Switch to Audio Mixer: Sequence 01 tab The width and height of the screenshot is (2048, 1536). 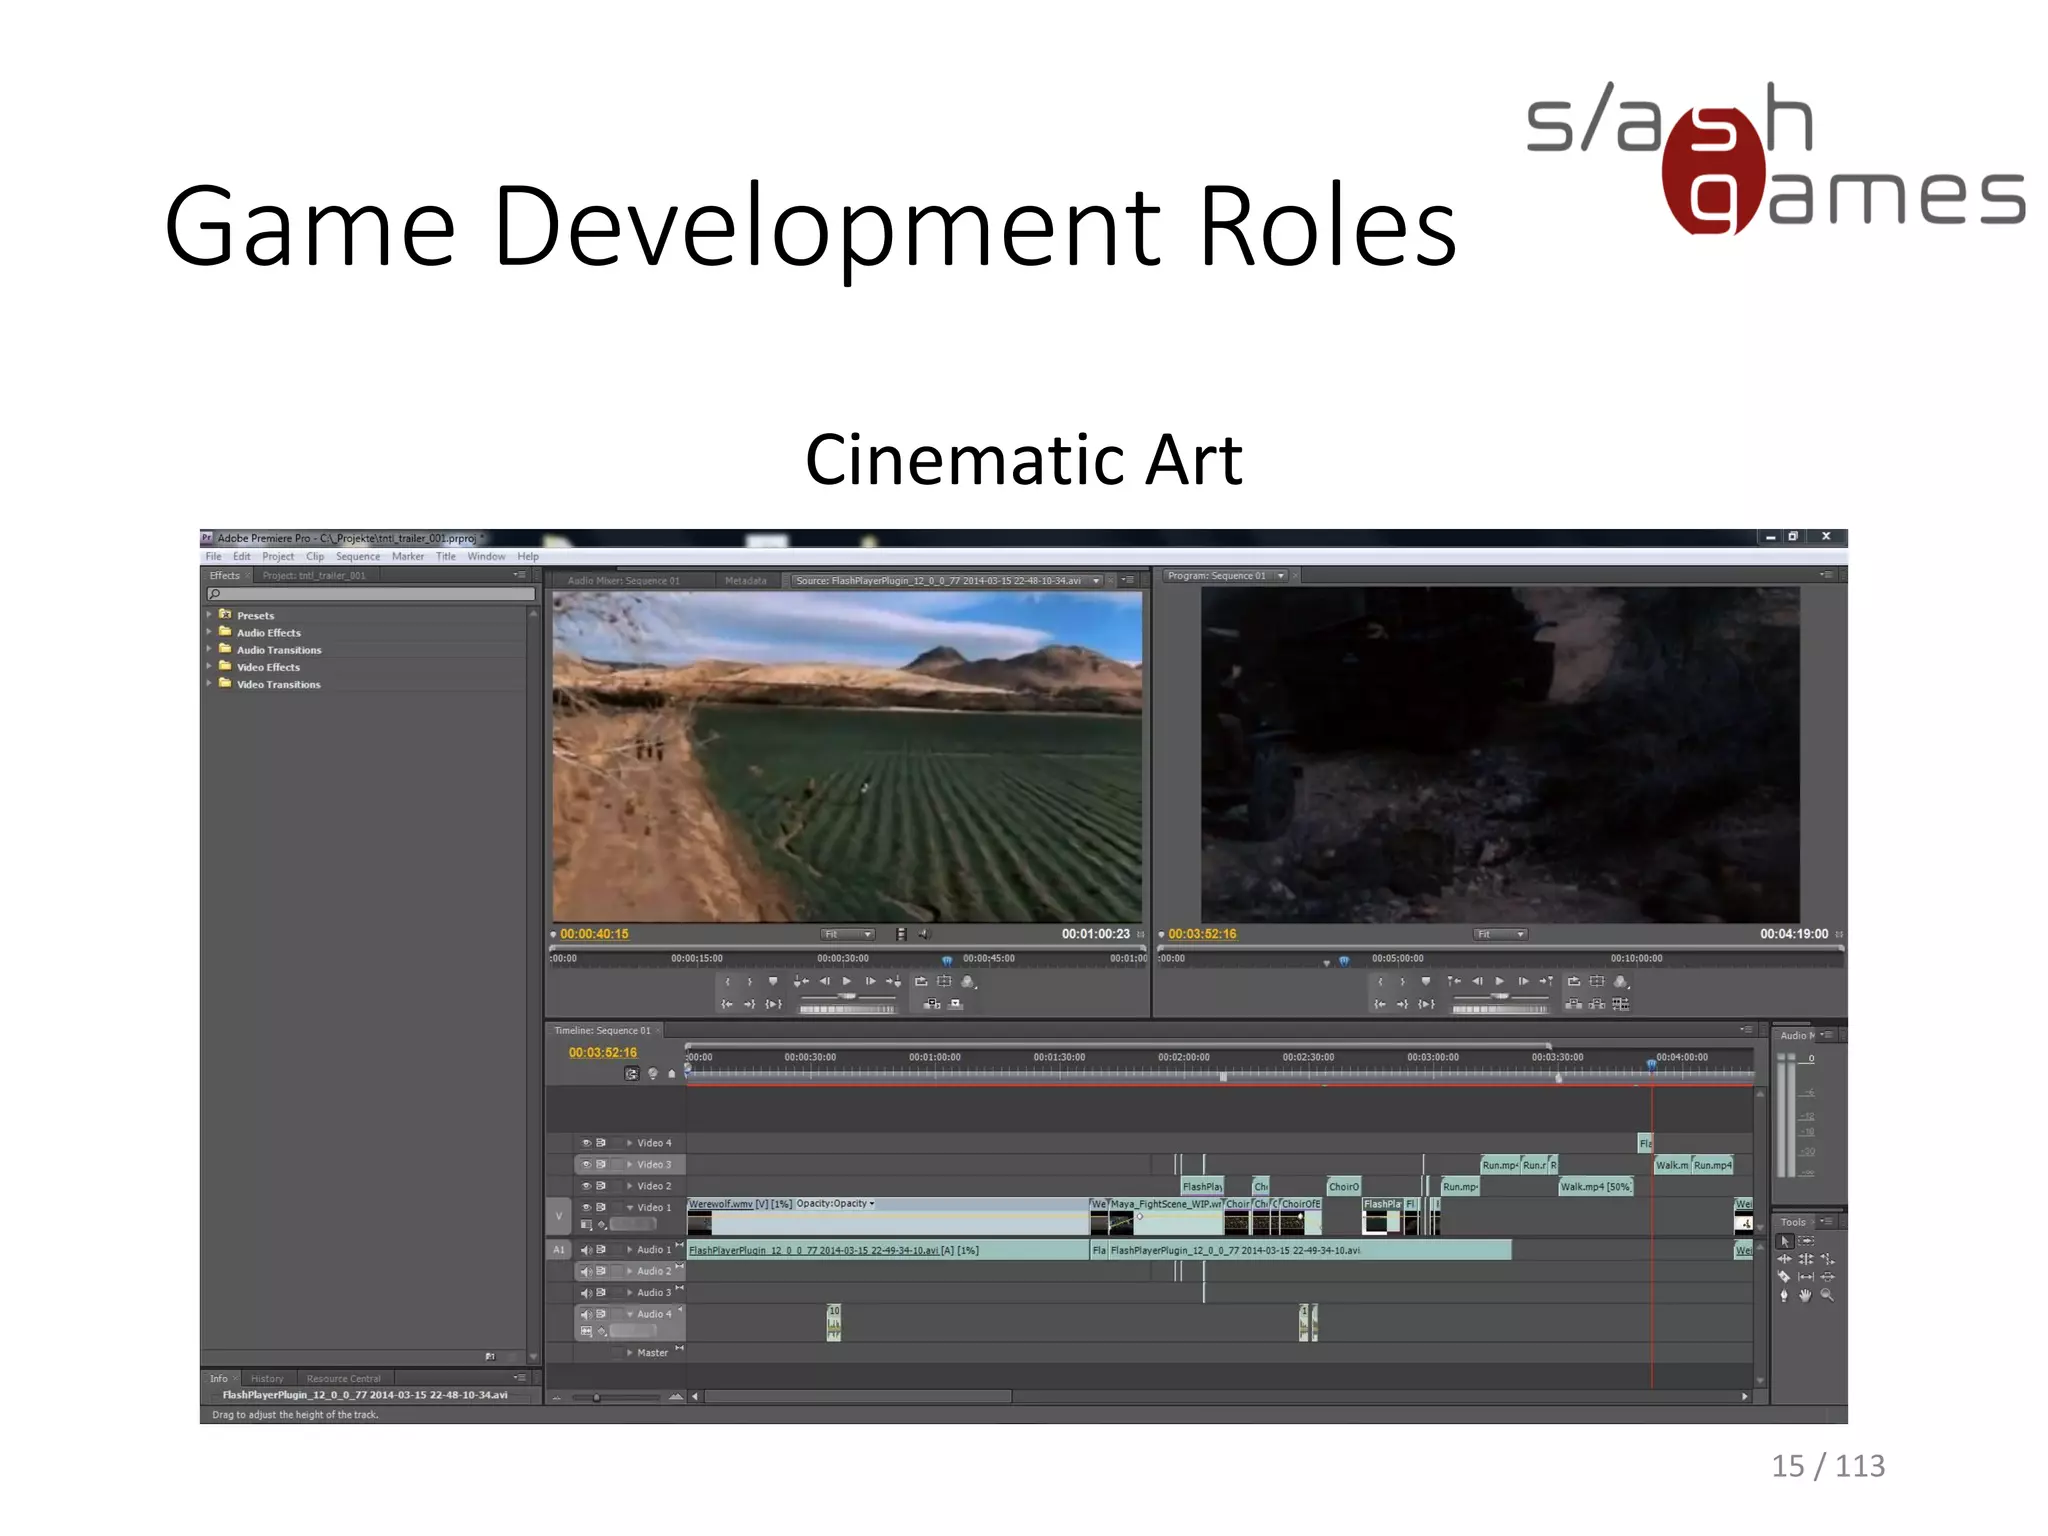pyautogui.click(x=624, y=580)
